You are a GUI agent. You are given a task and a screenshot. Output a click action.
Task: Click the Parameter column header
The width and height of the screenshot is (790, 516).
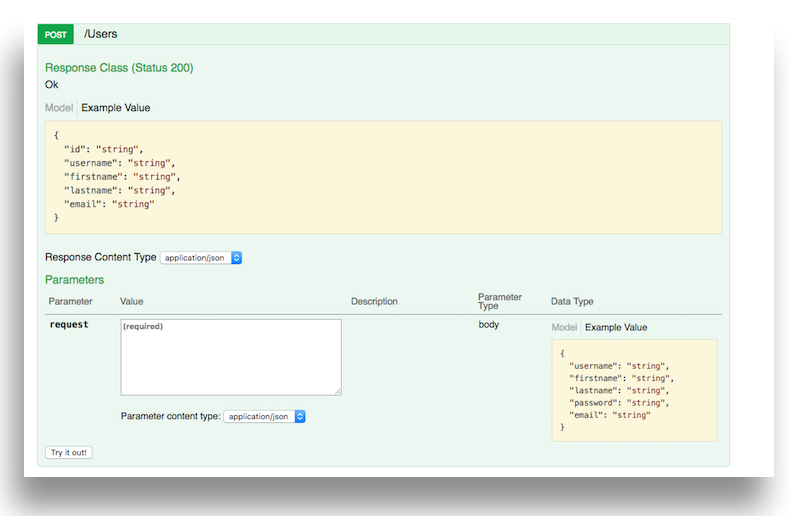point(71,301)
